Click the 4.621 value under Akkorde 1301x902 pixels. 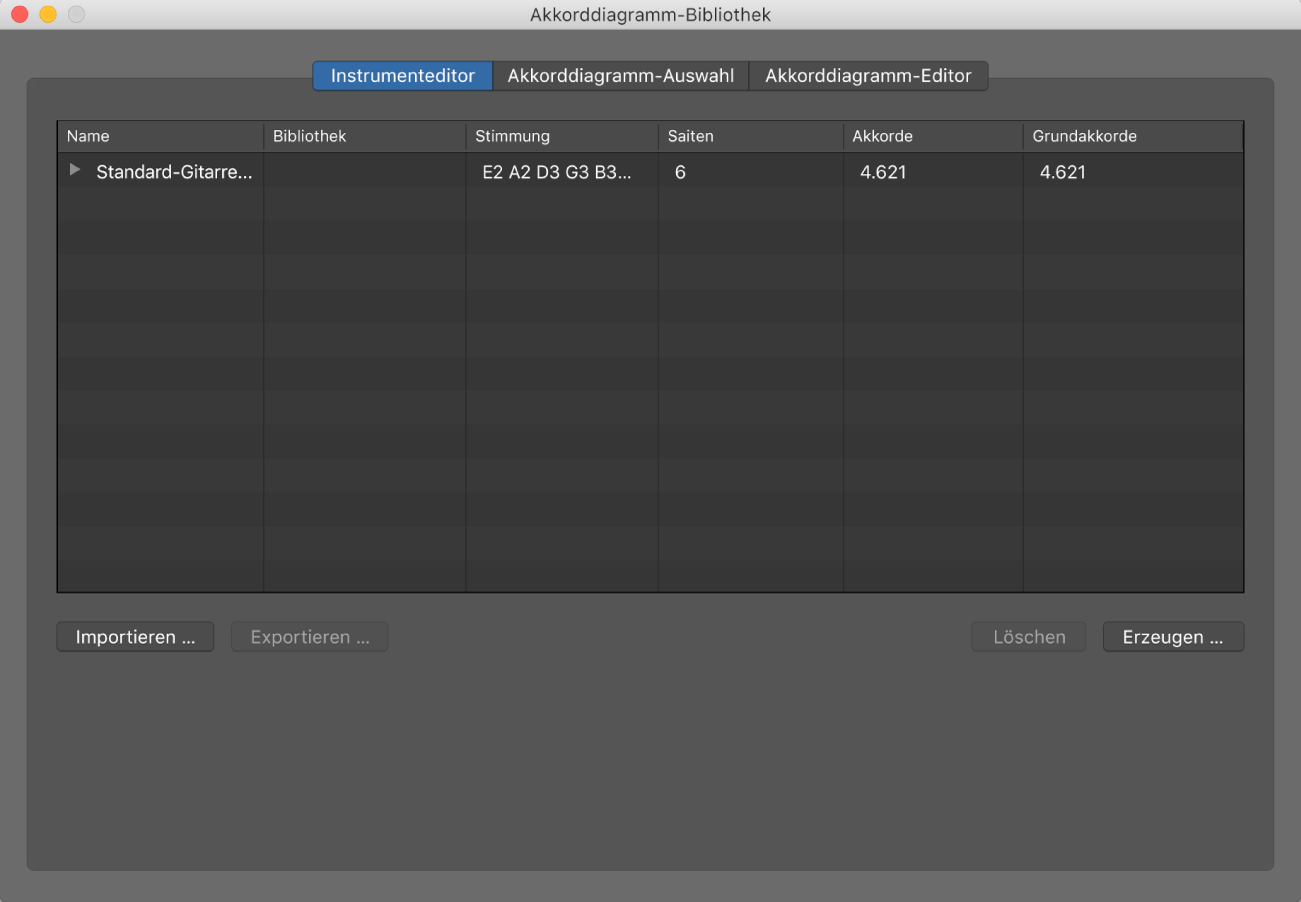883,172
